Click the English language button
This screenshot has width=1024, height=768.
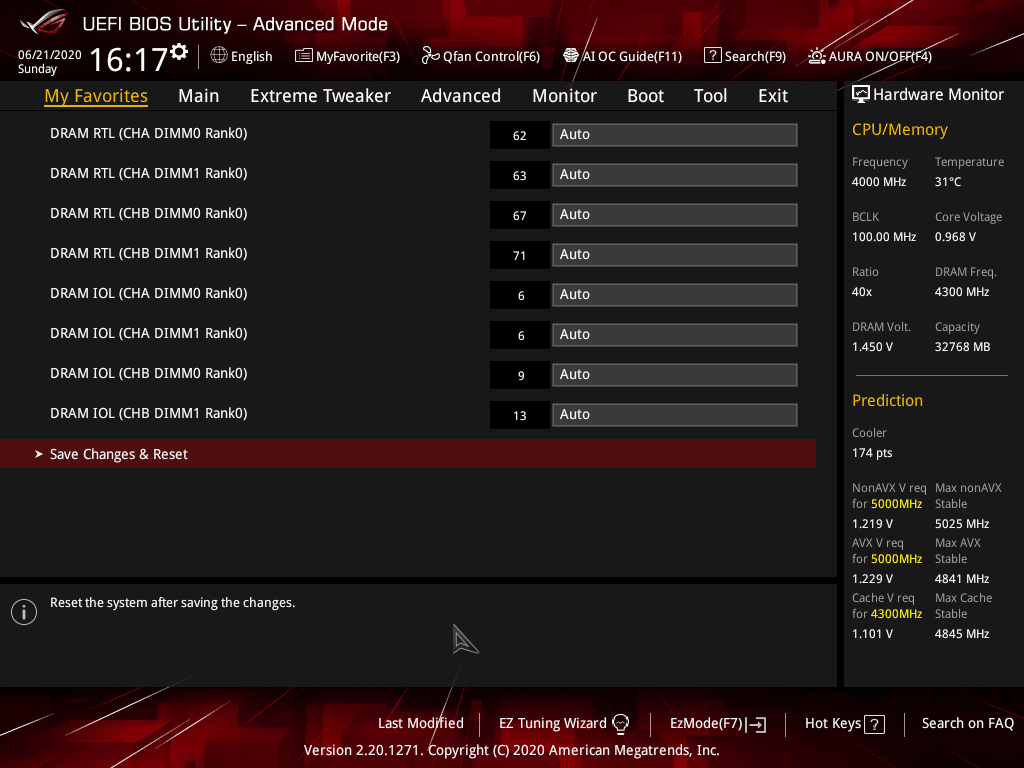point(251,57)
